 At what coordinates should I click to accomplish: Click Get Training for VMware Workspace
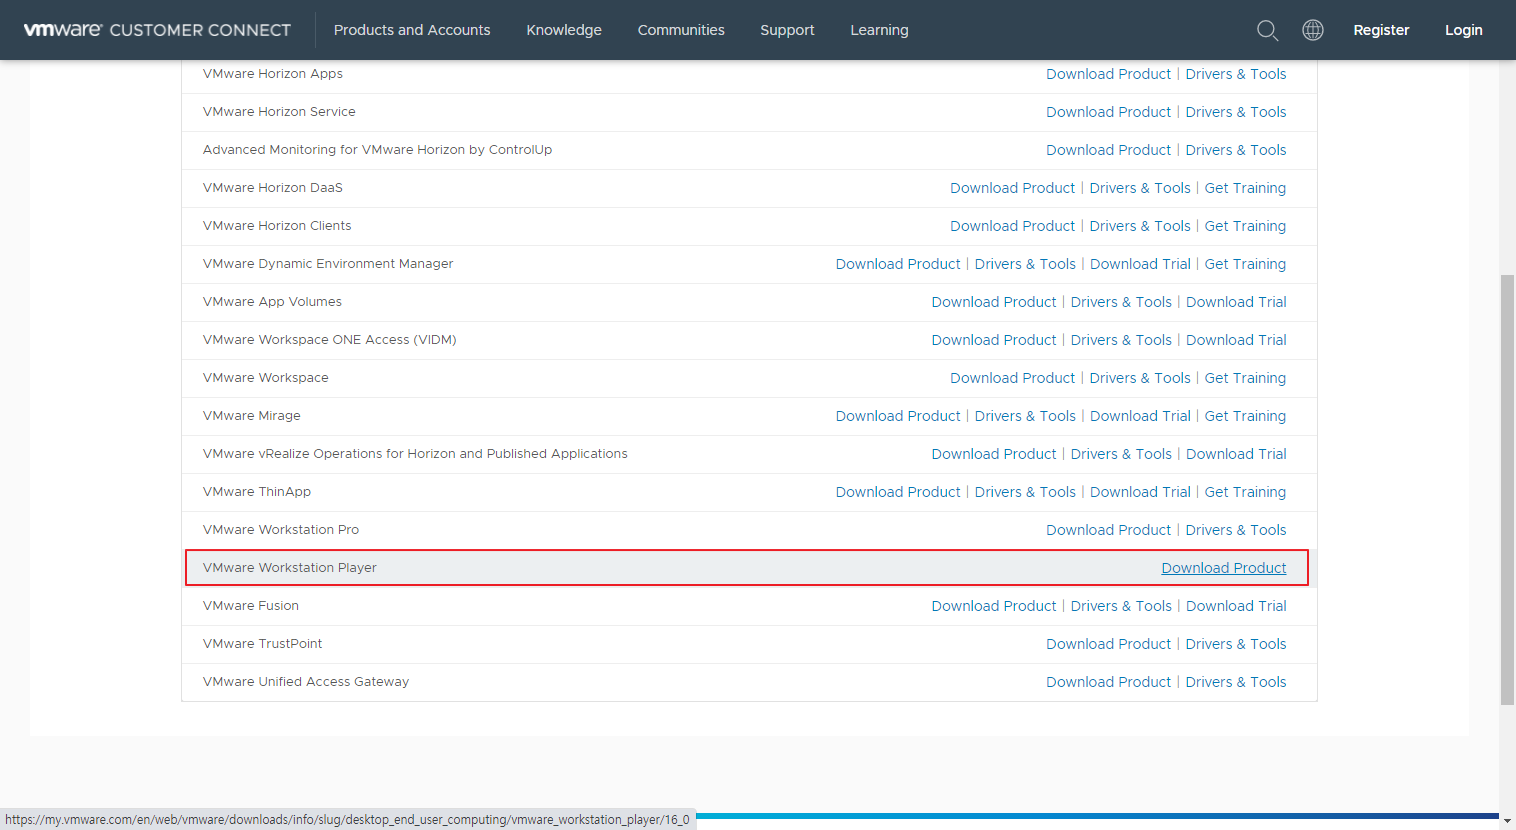(1245, 378)
